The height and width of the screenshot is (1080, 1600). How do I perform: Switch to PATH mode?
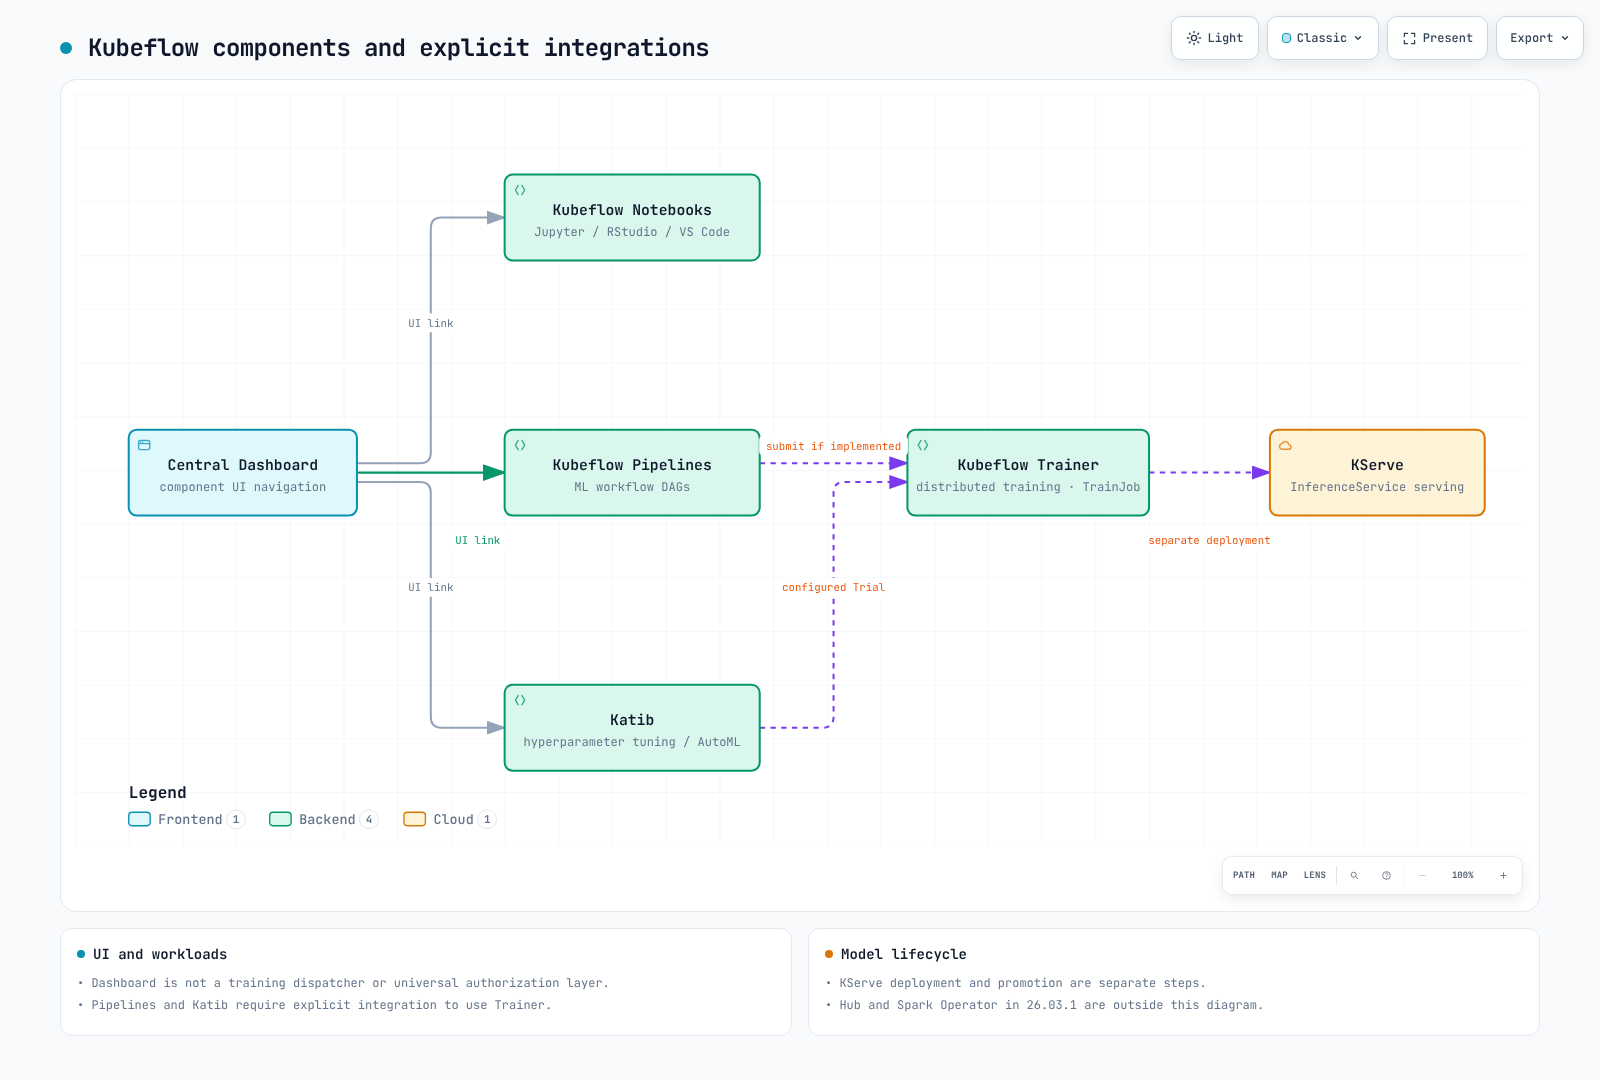click(x=1244, y=875)
